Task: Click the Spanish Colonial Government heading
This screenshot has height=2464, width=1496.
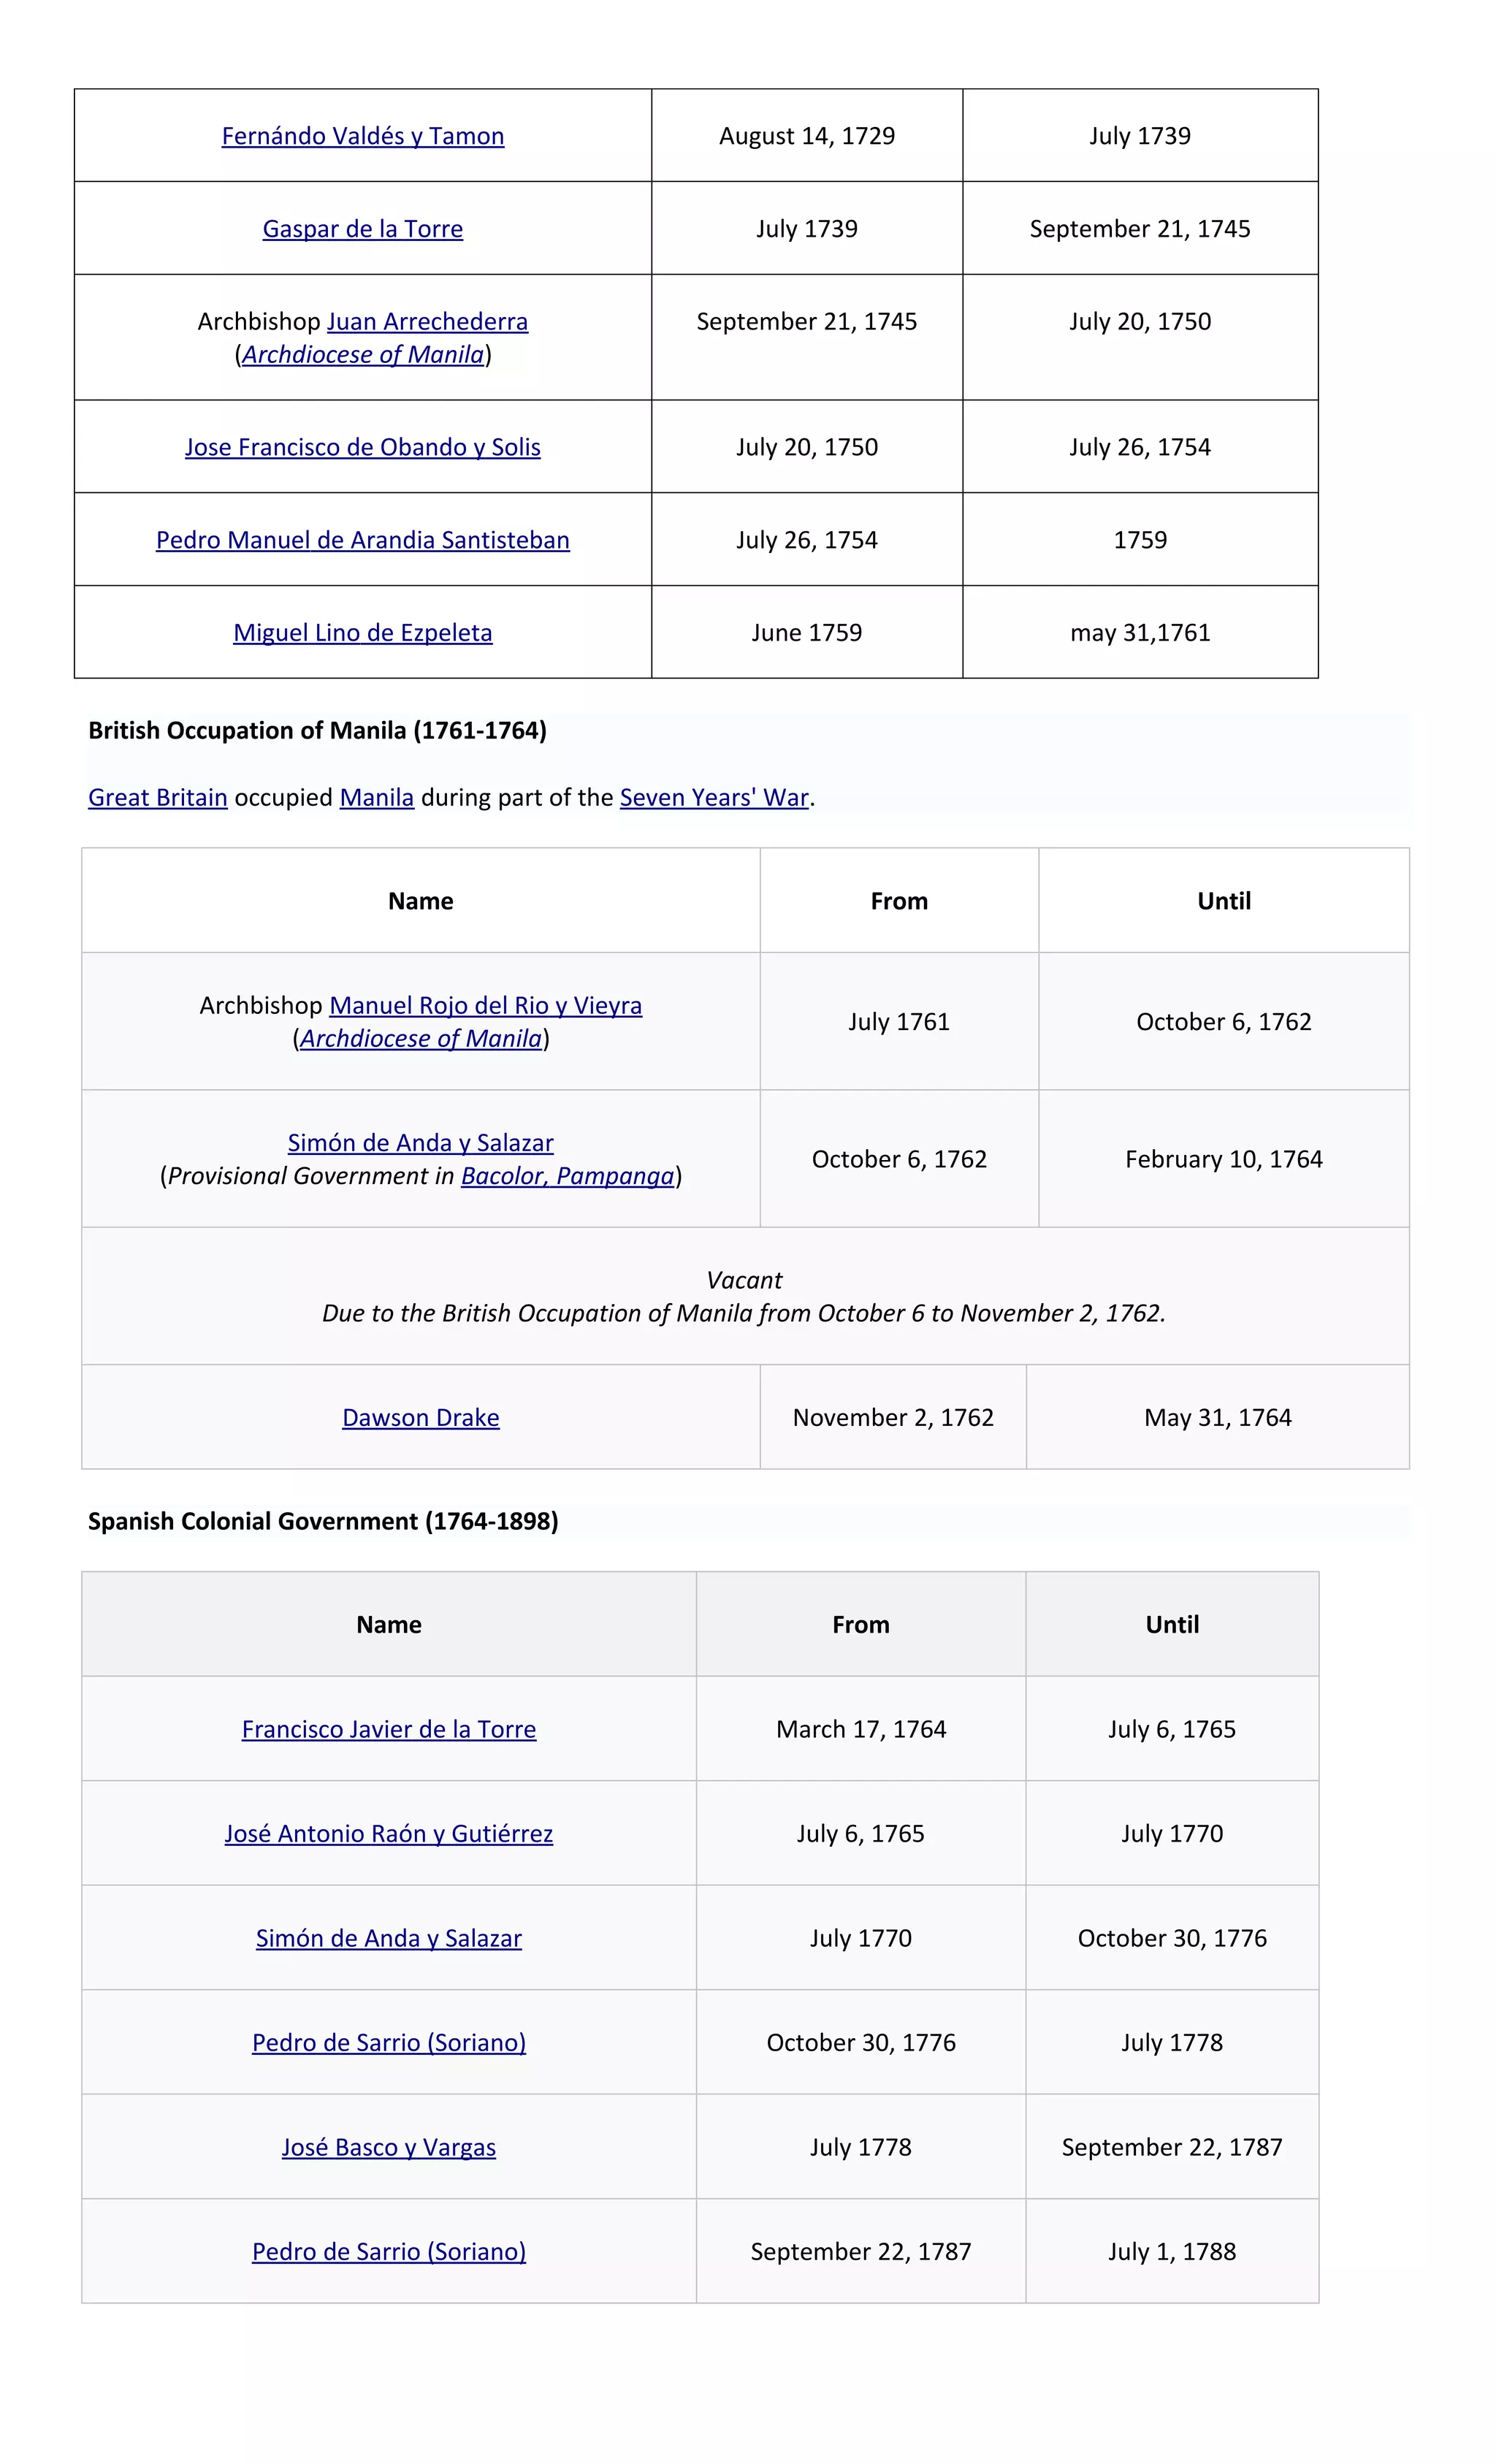Action: click(x=323, y=1521)
